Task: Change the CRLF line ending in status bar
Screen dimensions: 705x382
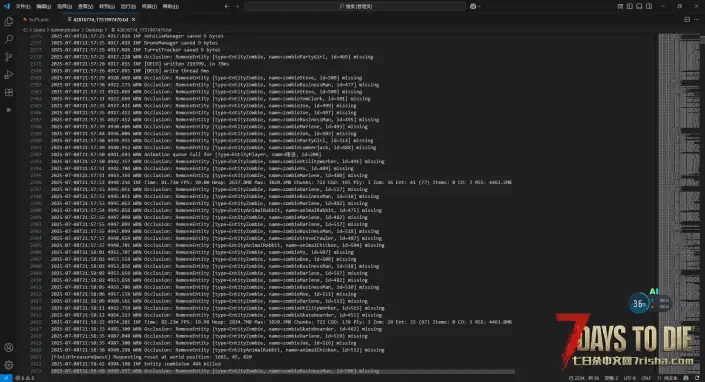Action: [647, 378]
